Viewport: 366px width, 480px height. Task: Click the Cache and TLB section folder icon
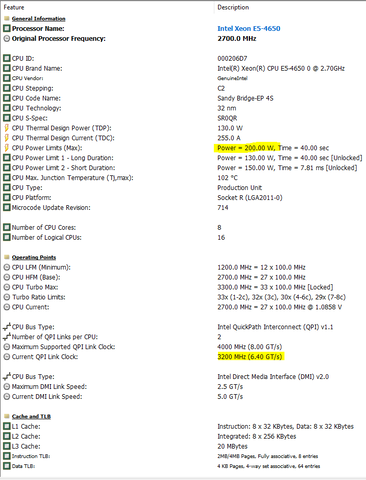[x=7, y=416]
